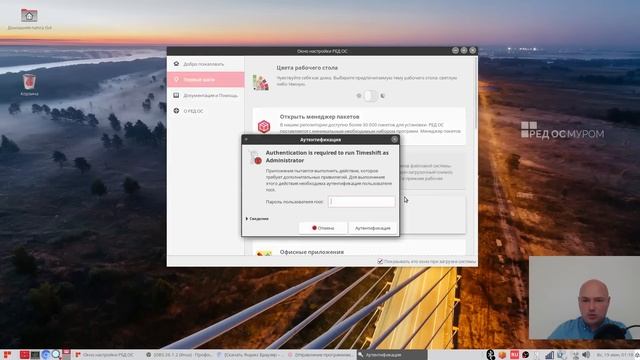Viewport: 640px width, 360px height.
Task: Click the Офисные приложения card heading
Action: (x=311, y=252)
